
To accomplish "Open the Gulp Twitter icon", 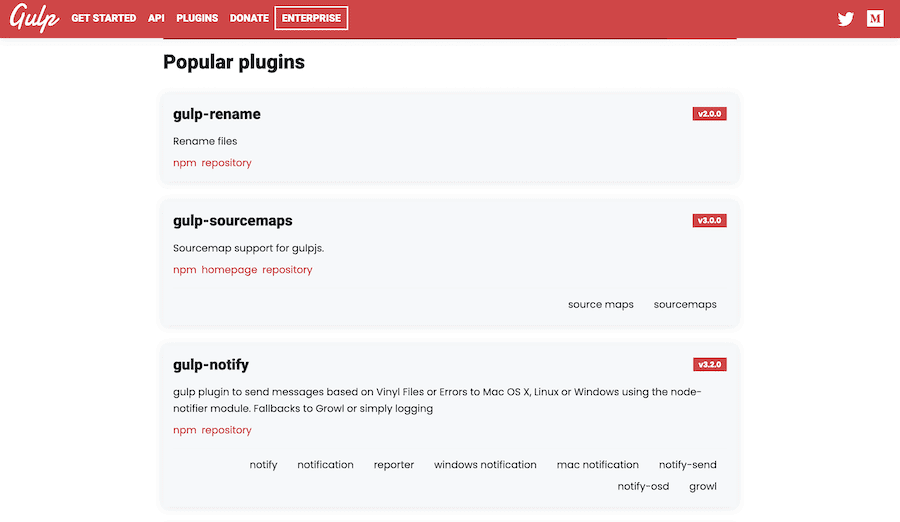I will coord(845,19).
